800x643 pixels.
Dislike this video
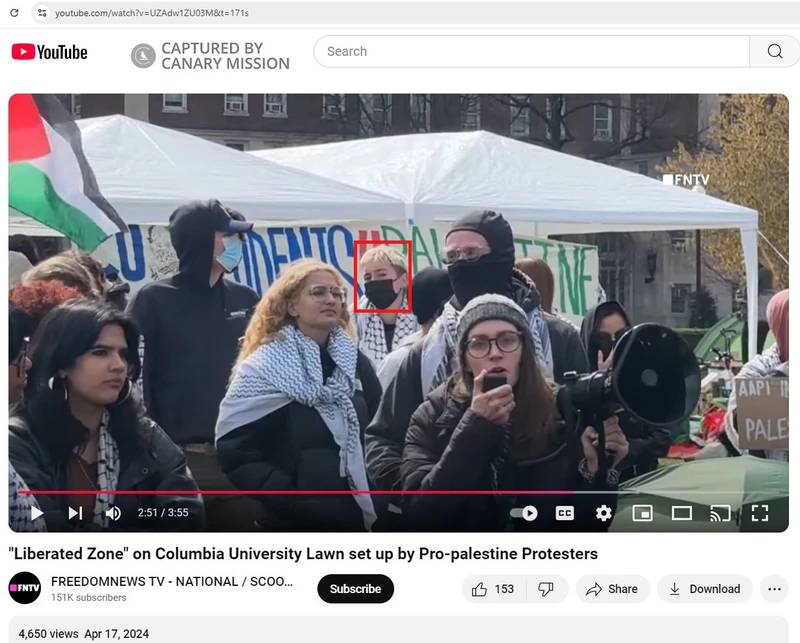tap(546, 589)
